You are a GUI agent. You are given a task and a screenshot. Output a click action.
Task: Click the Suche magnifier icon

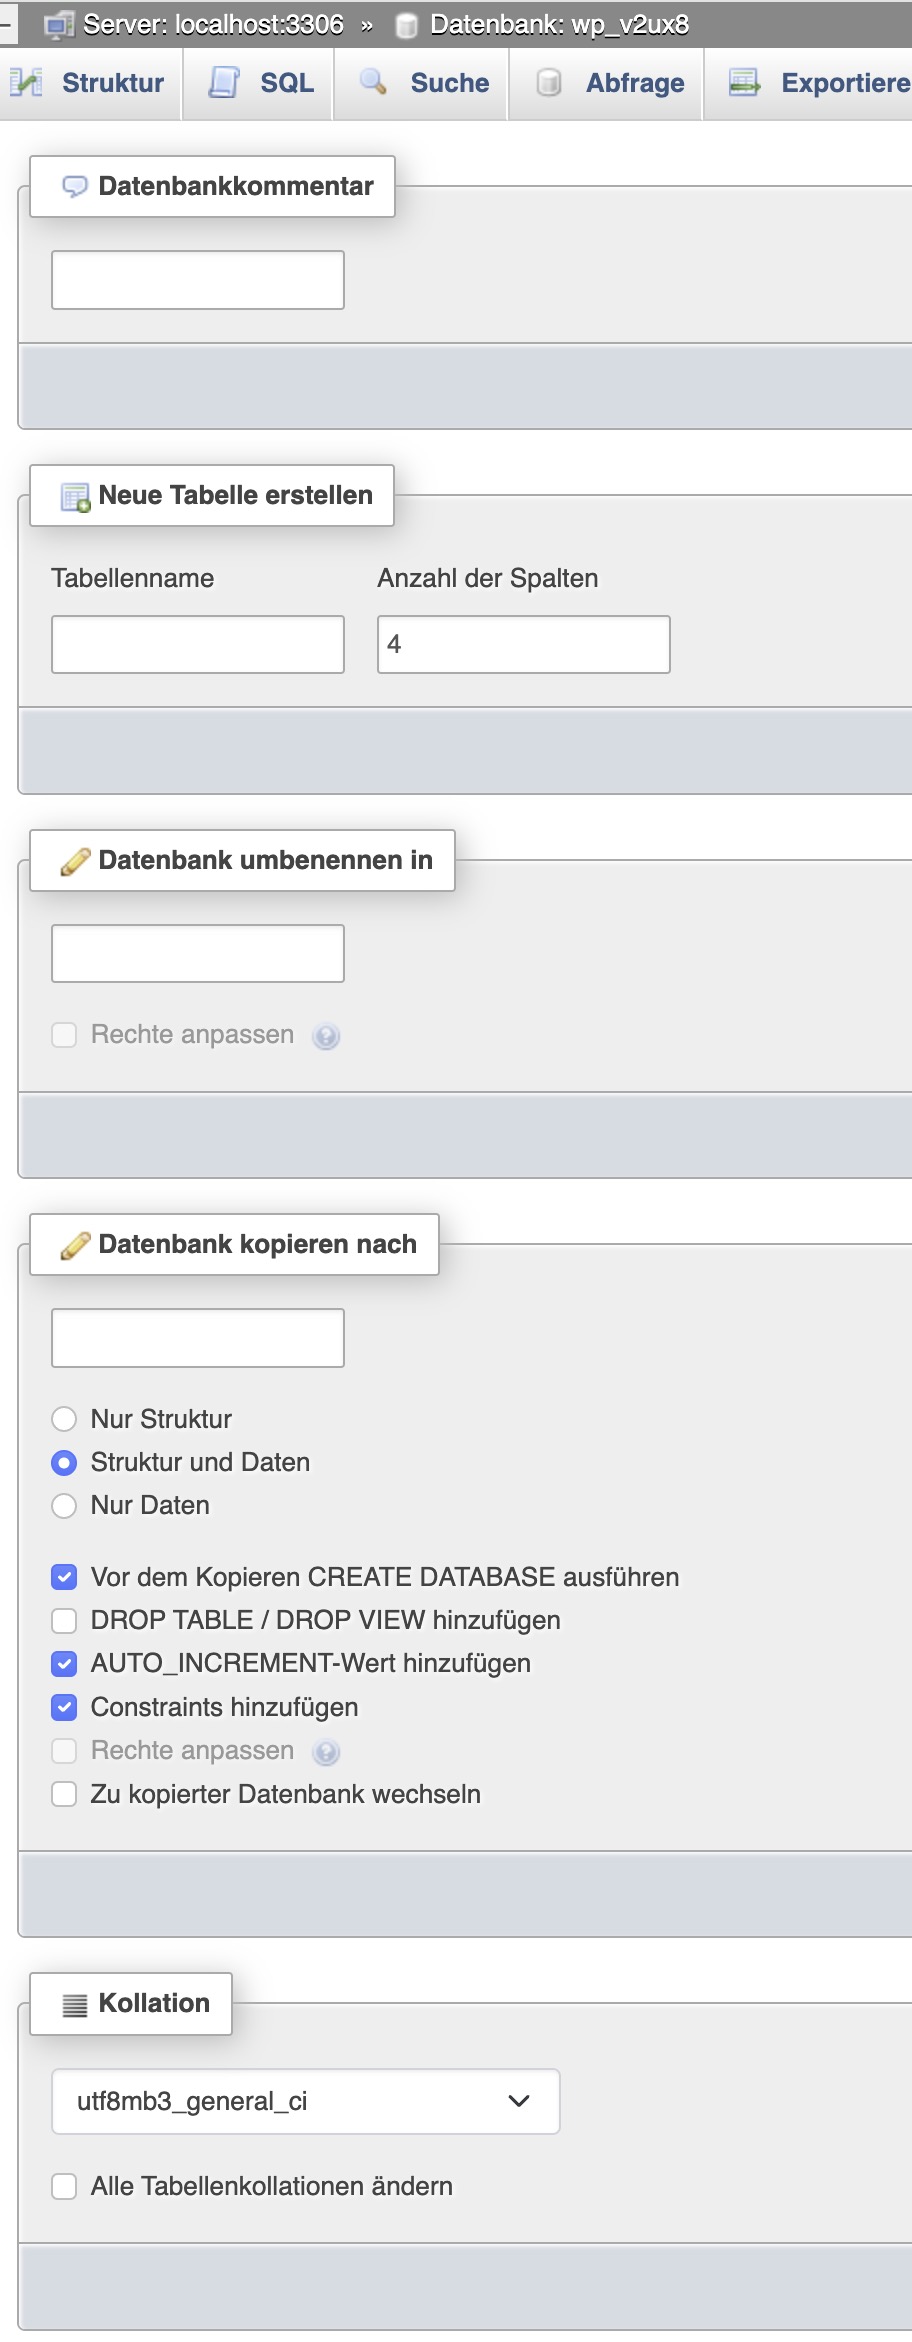(x=374, y=83)
